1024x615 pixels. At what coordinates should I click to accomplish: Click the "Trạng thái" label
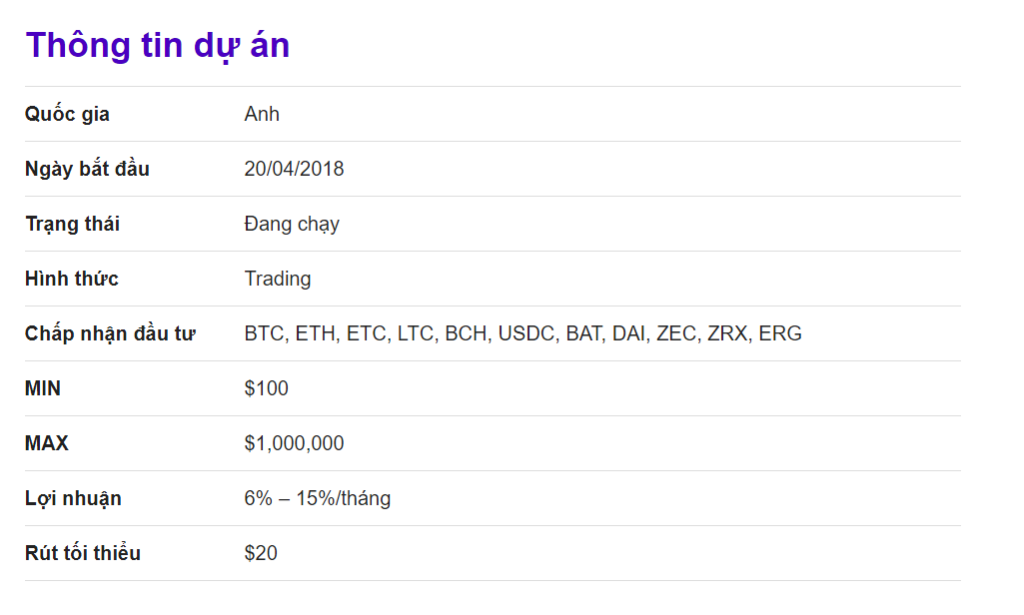(x=72, y=224)
